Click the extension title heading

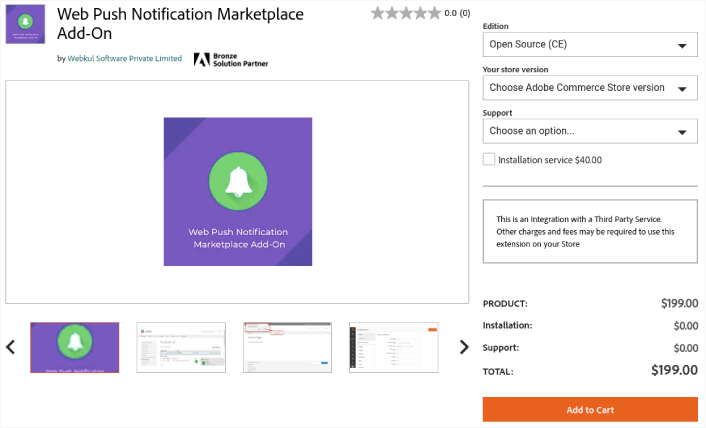tap(180, 24)
